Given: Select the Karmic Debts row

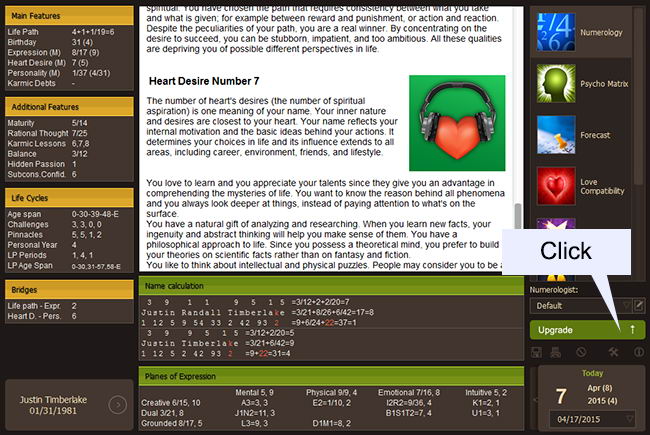Looking at the screenshot, I should click(69, 83).
